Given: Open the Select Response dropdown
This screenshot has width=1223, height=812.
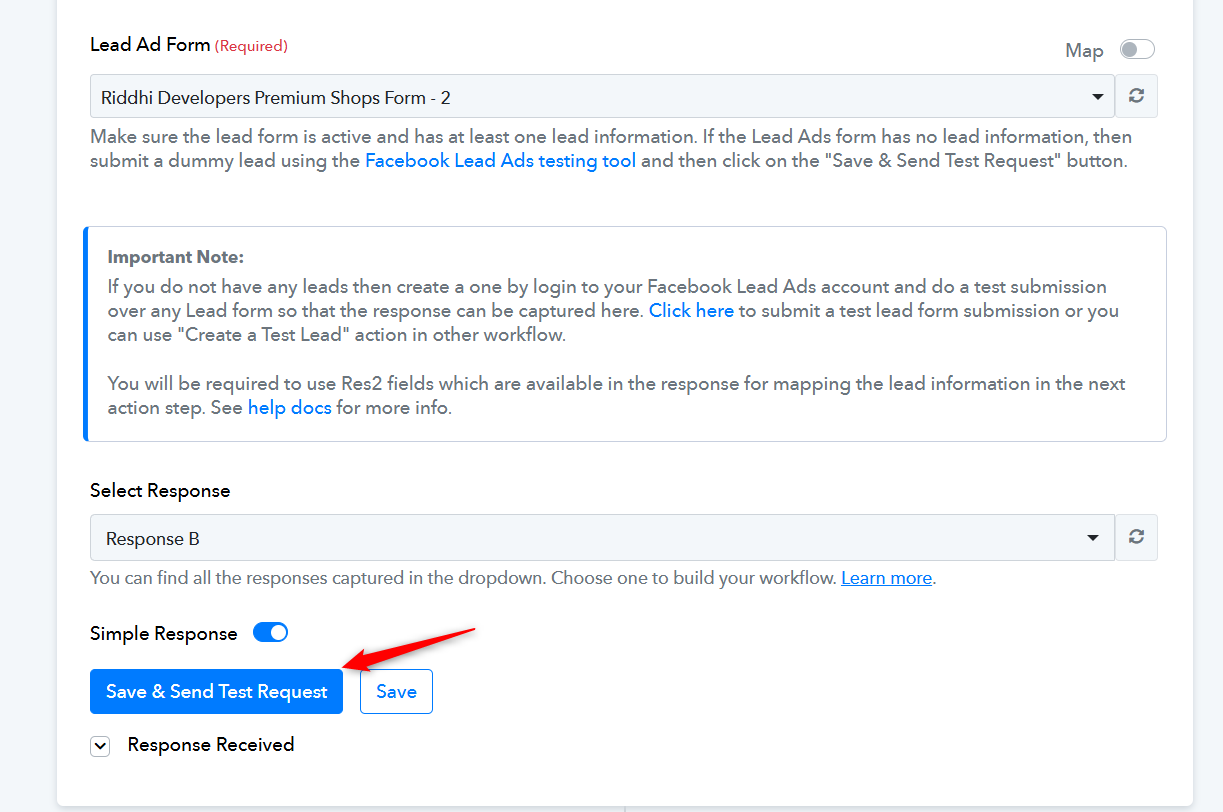Looking at the screenshot, I should pyautogui.click(x=602, y=537).
